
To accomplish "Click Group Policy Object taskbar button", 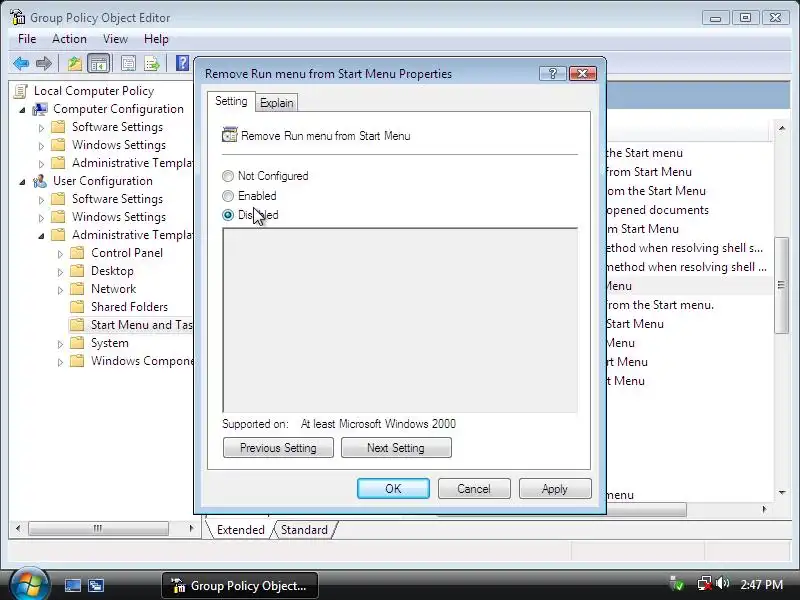I will coord(240,585).
